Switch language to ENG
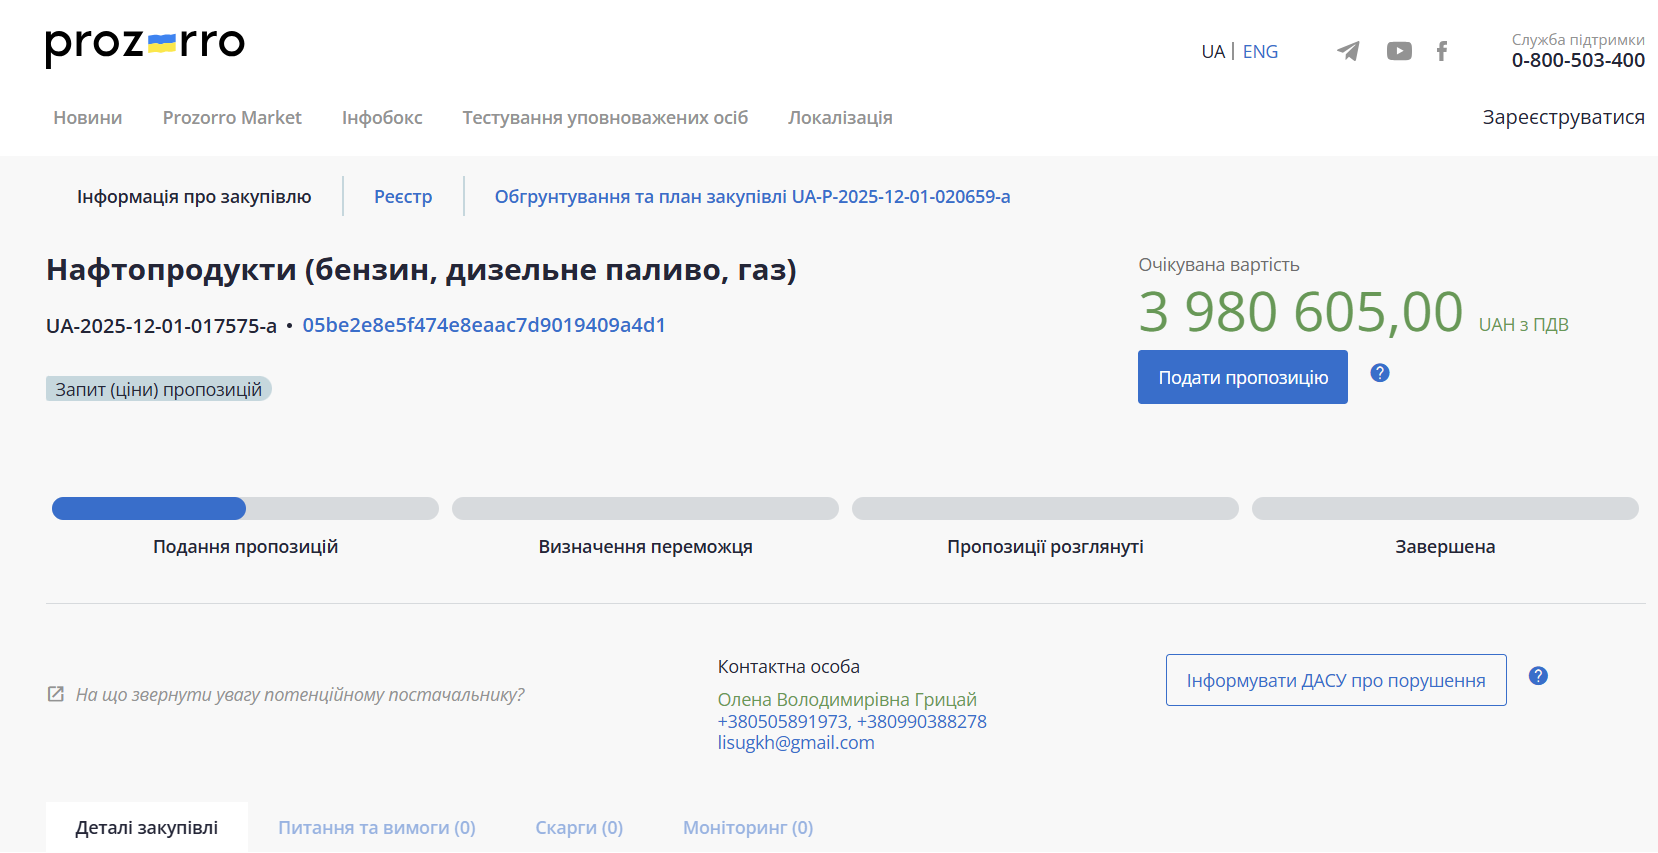 pos(1260,52)
